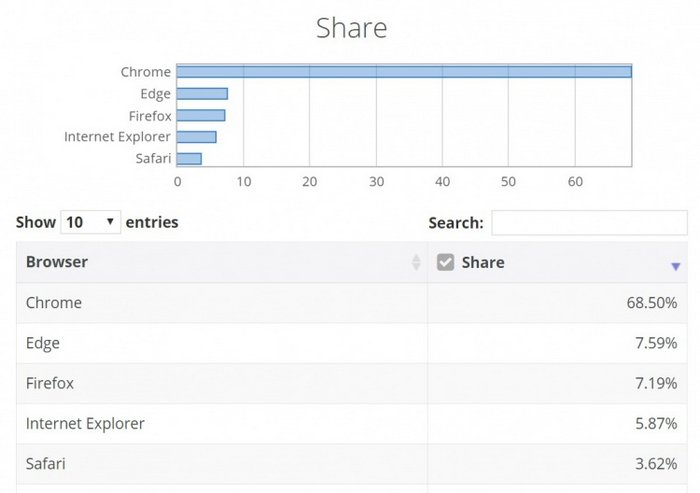The image size is (700, 493).
Task: Open the Show entries count dropdown
Action: [x=90, y=222]
